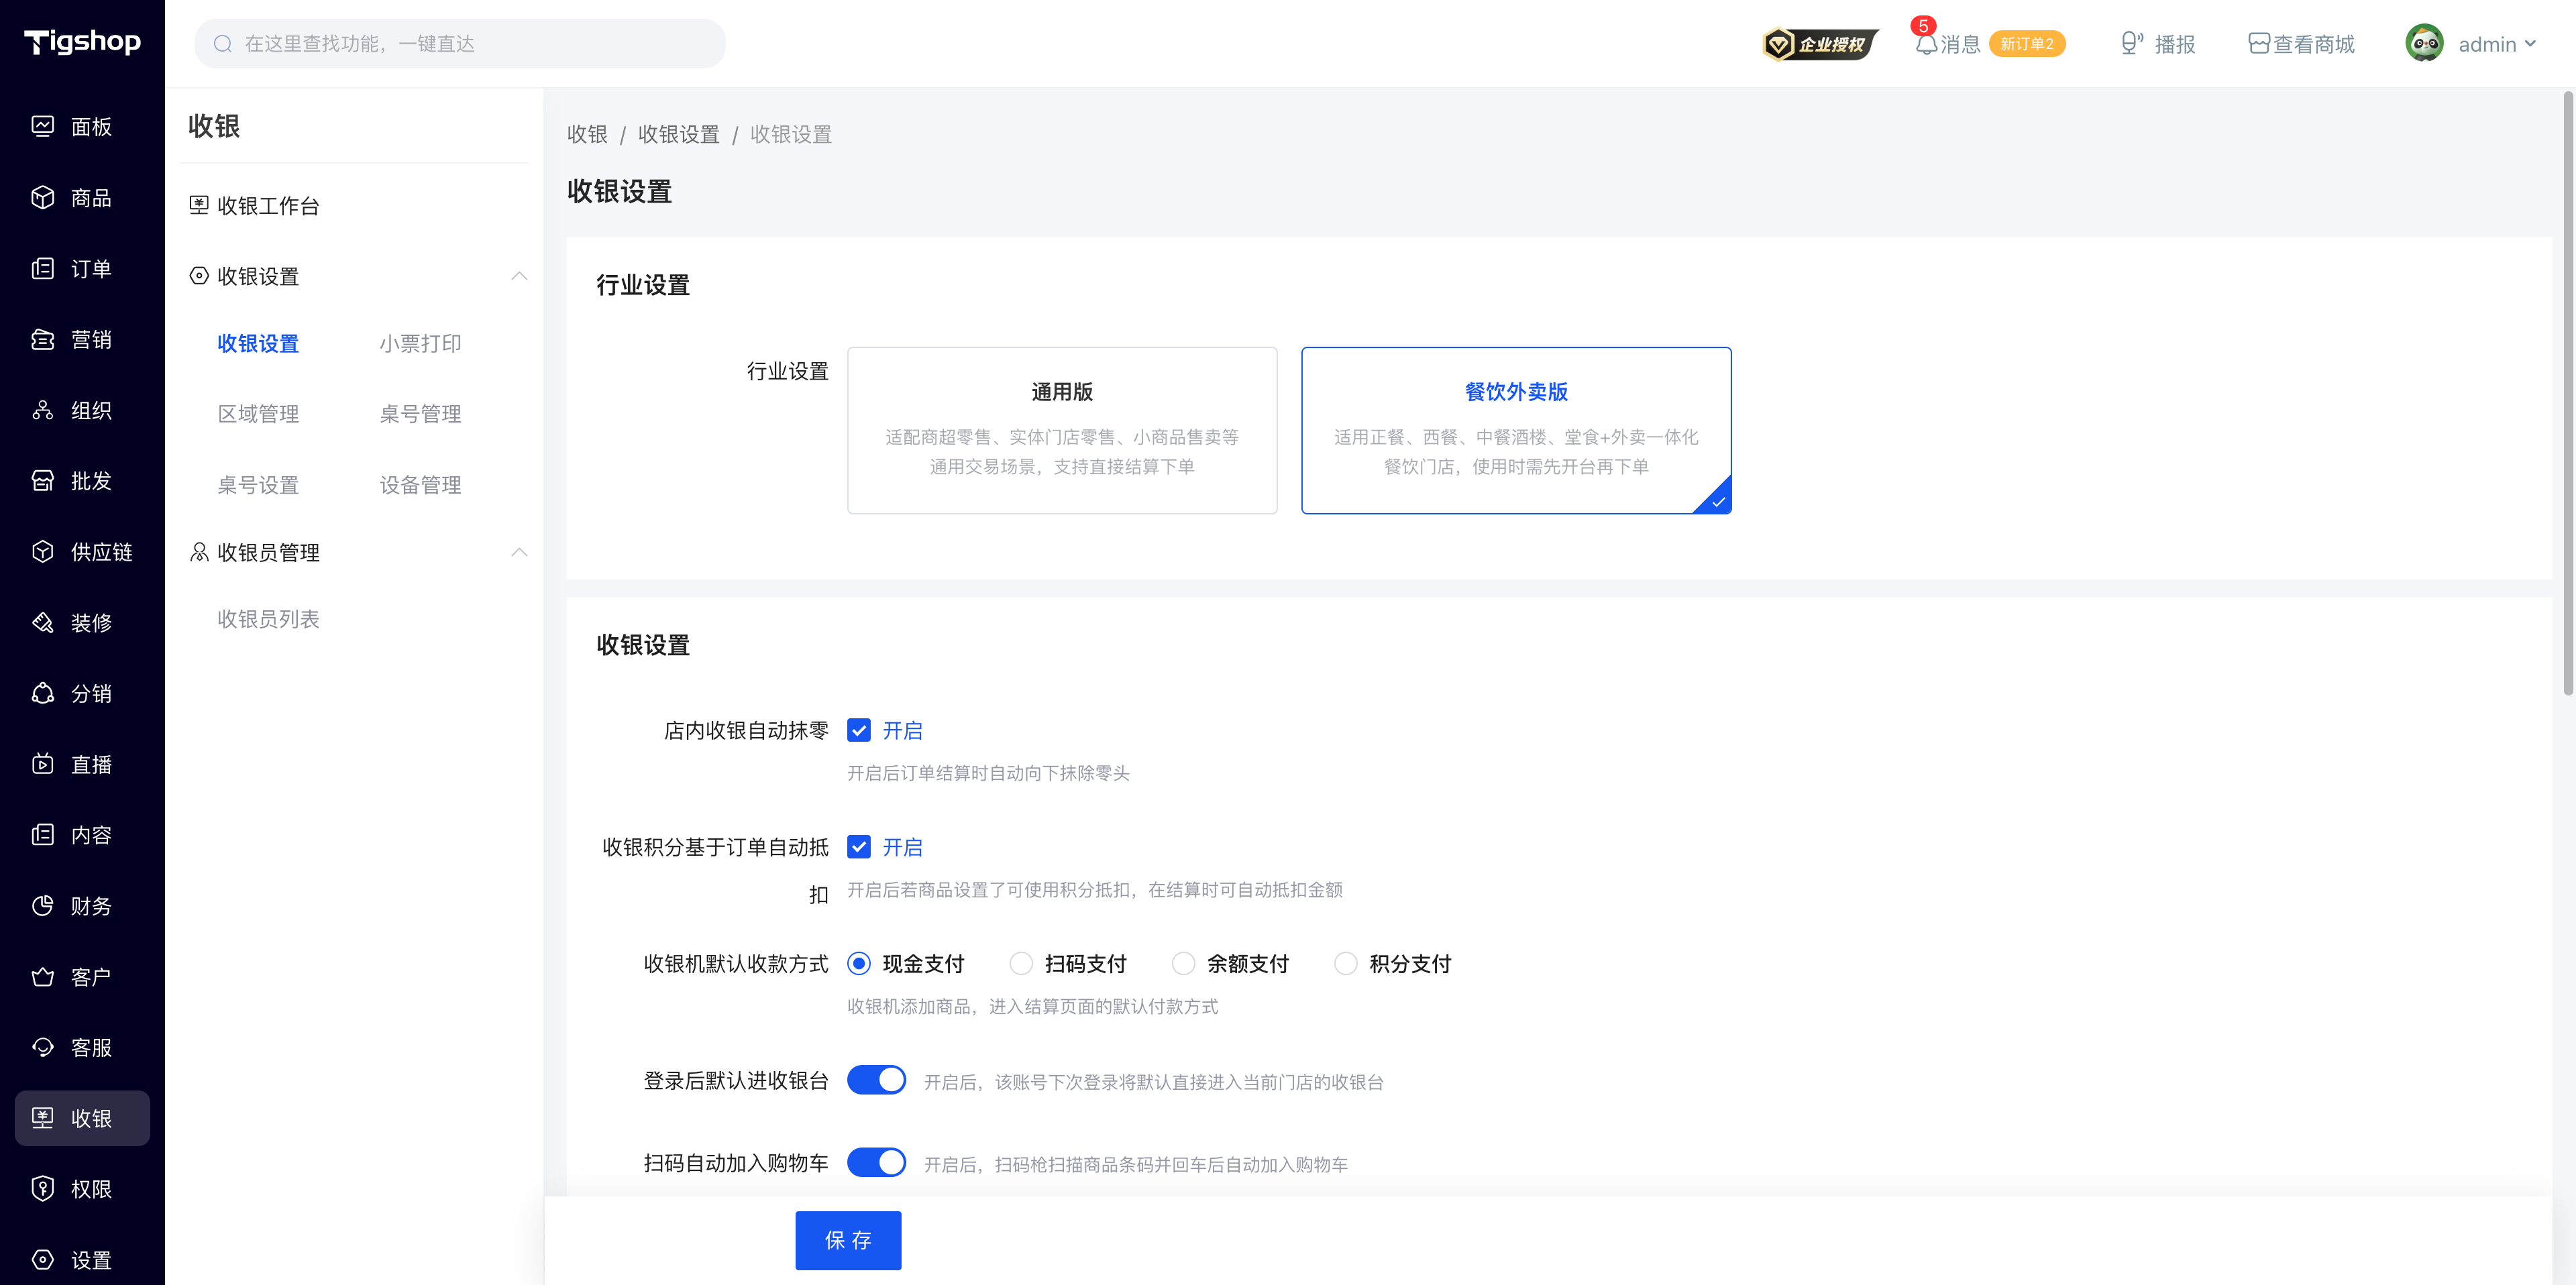Image resolution: width=2576 pixels, height=1285 pixels.
Task: Open the 面板 dashboard icon in sidebar
Action: (42, 126)
